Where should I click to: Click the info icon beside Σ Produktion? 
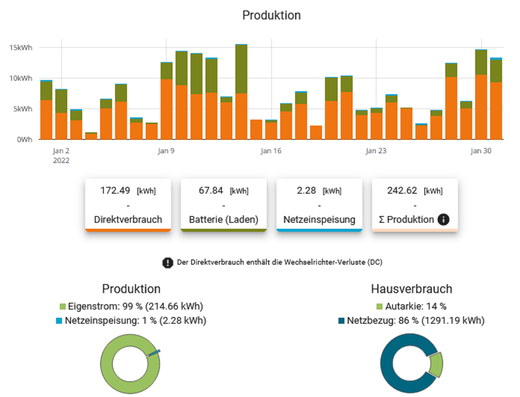coord(443,219)
